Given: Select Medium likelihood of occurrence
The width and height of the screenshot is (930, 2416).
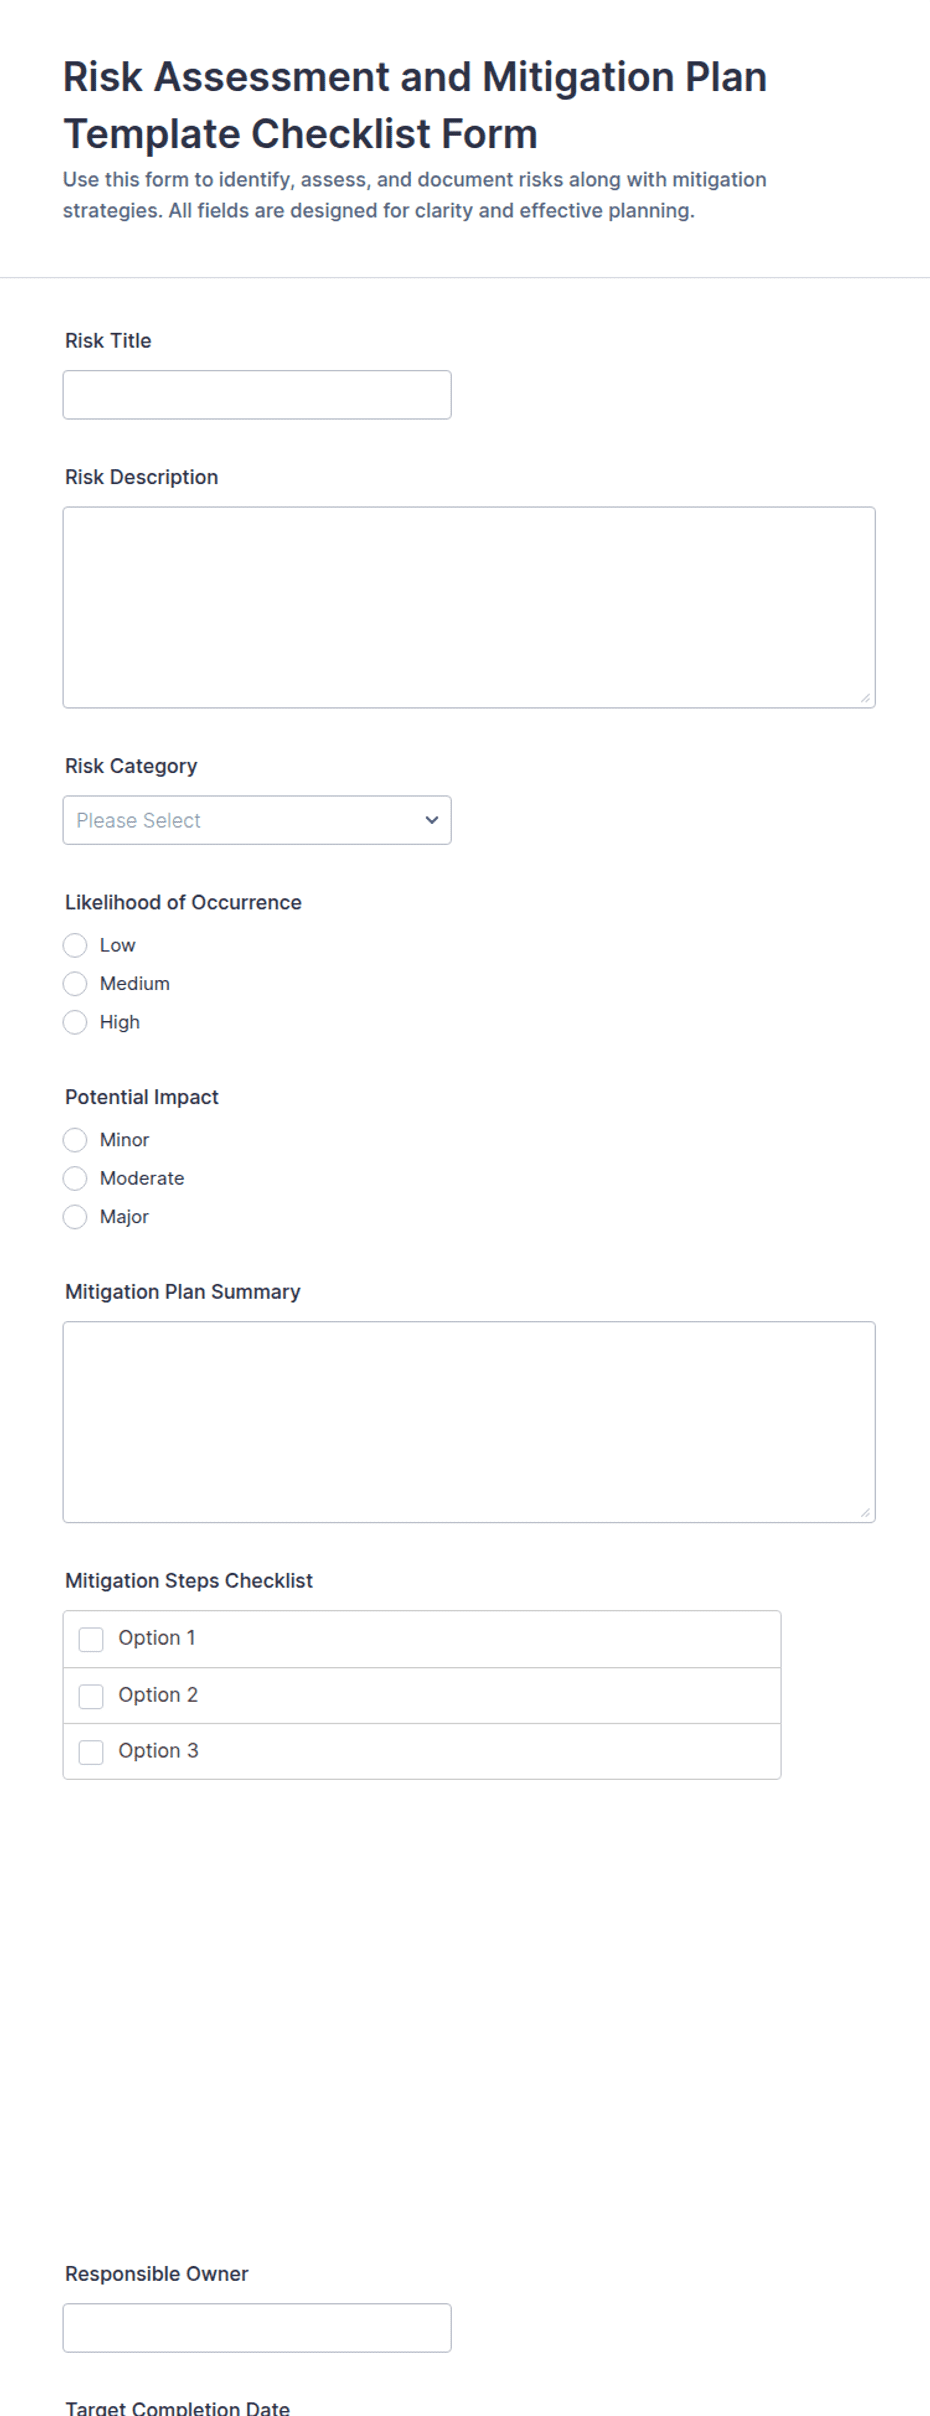Looking at the screenshot, I should click(75, 984).
